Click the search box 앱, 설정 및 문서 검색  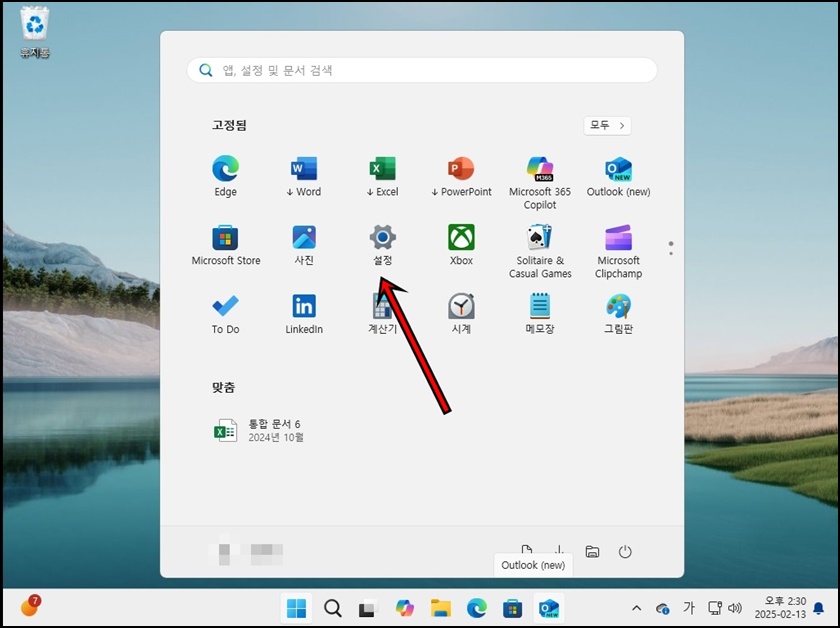tap(422, 70)
